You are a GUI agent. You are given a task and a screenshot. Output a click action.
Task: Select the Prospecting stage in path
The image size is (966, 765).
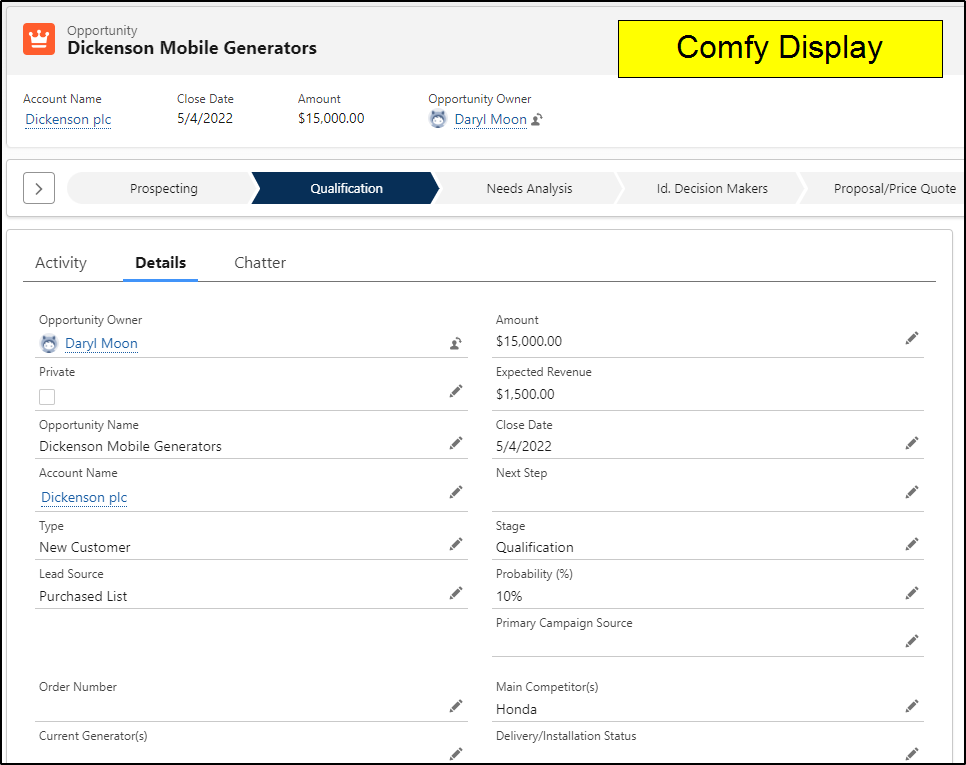coord(163,188)
